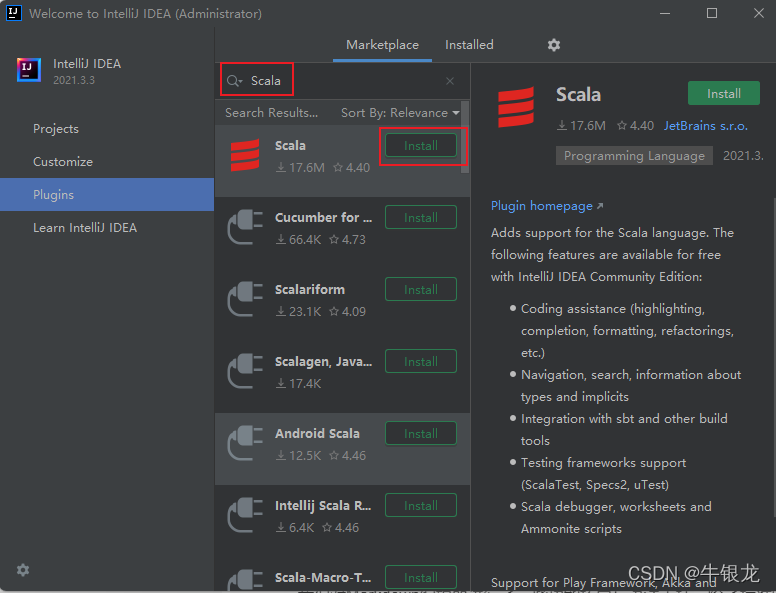Image resolution: width=776 pixels, height=593 pixels.
Task: Select the Scalagen, Java... plugin name
Action: pos(323,362)
